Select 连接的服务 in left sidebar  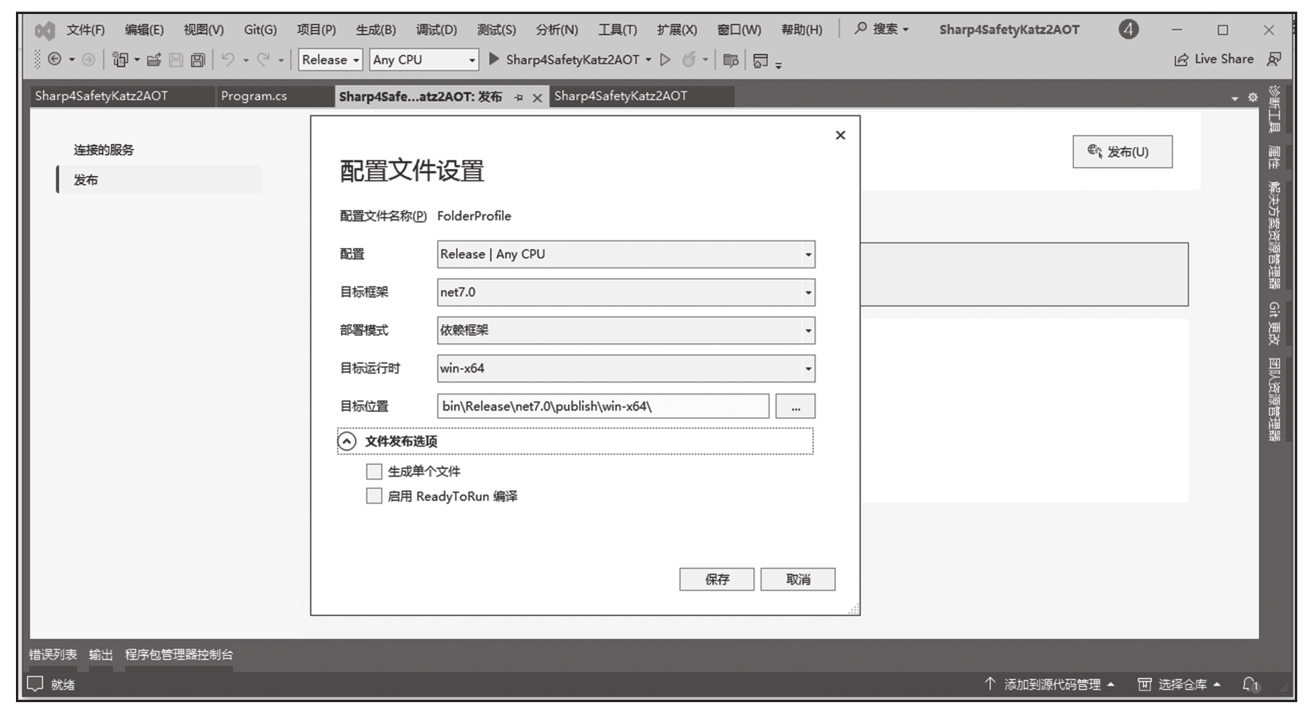coord(103,150)
